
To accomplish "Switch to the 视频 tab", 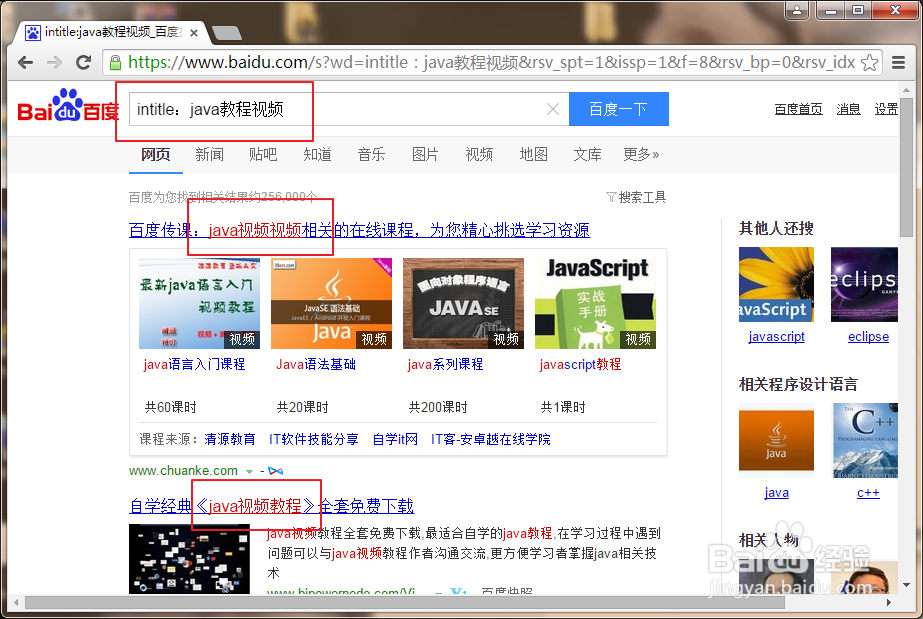I will [479, 154].
